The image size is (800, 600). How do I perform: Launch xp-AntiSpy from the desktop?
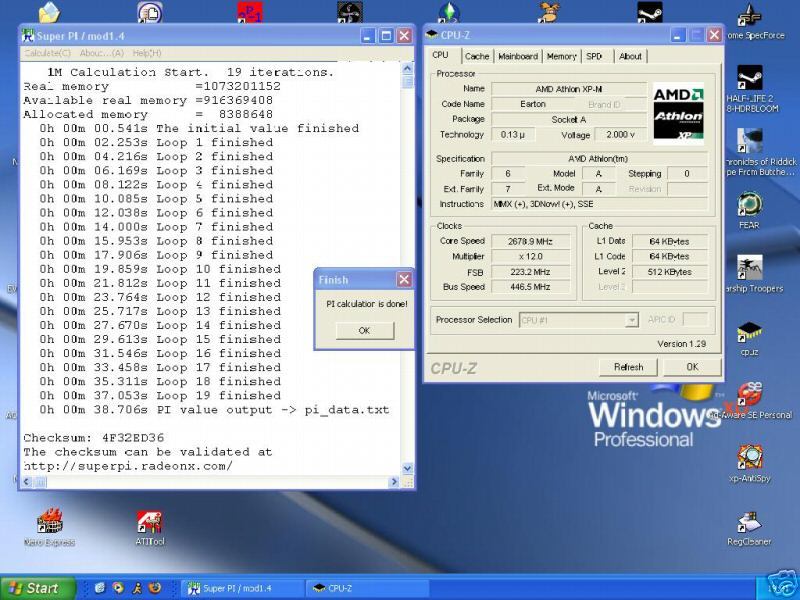pyautogui.click(x=749, y=463)
